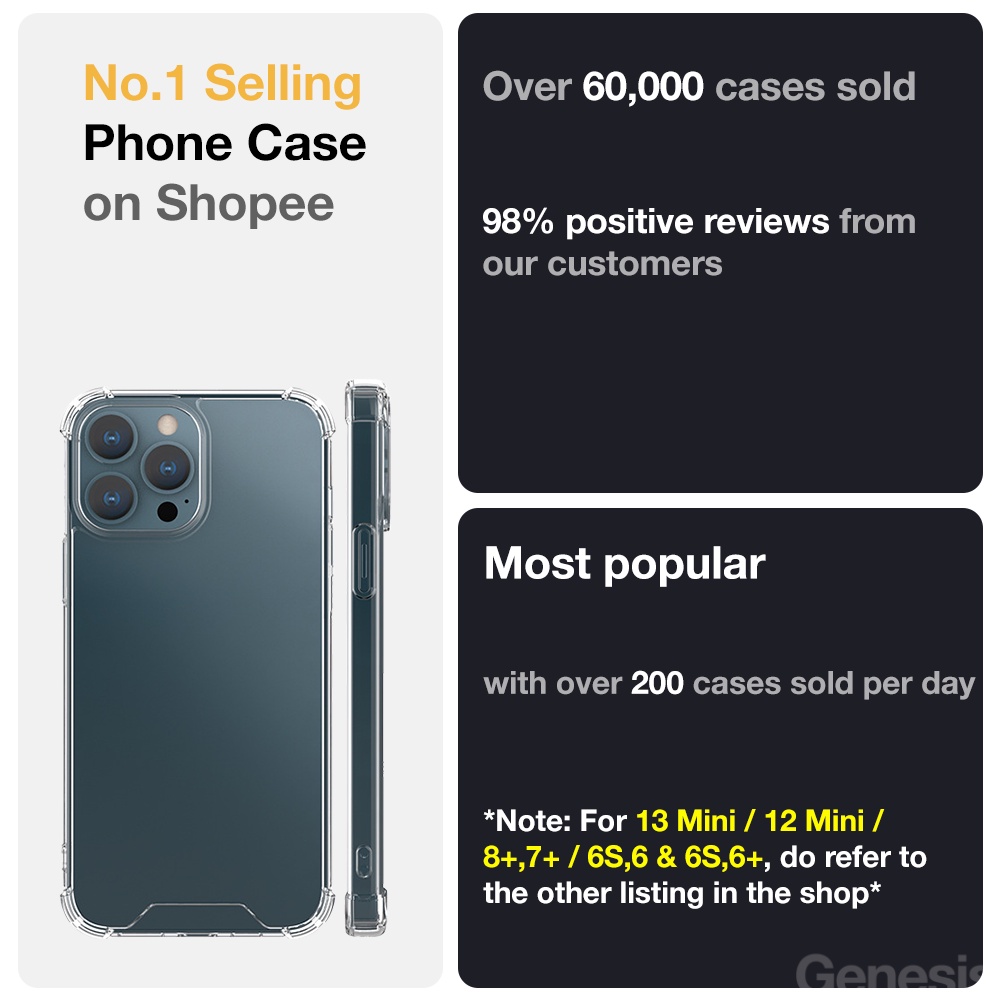The height and width of the screenshot is (1000, 1000).
Task: Click the black LiDAR sensor below the lenses
Action: (167, 514)
